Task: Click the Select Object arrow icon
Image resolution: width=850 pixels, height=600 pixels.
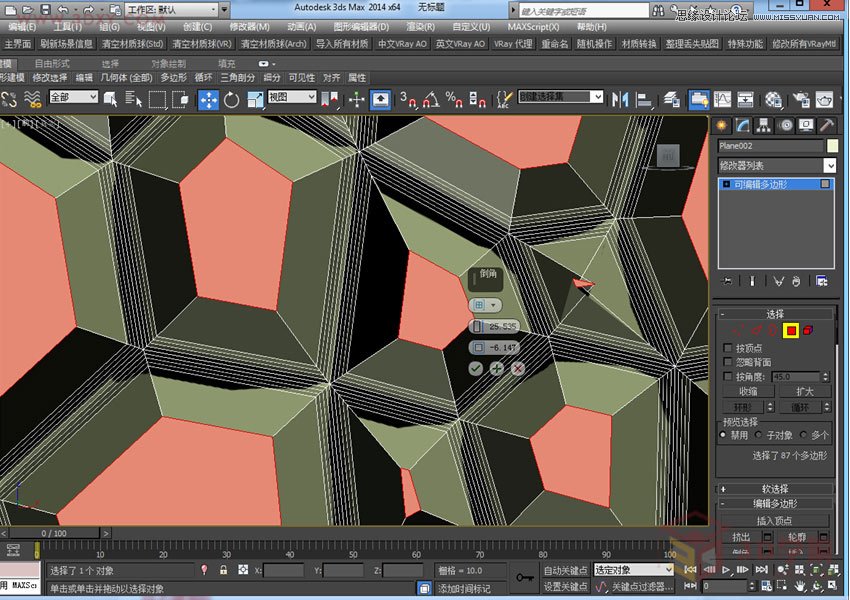Action: pos(111,100)
